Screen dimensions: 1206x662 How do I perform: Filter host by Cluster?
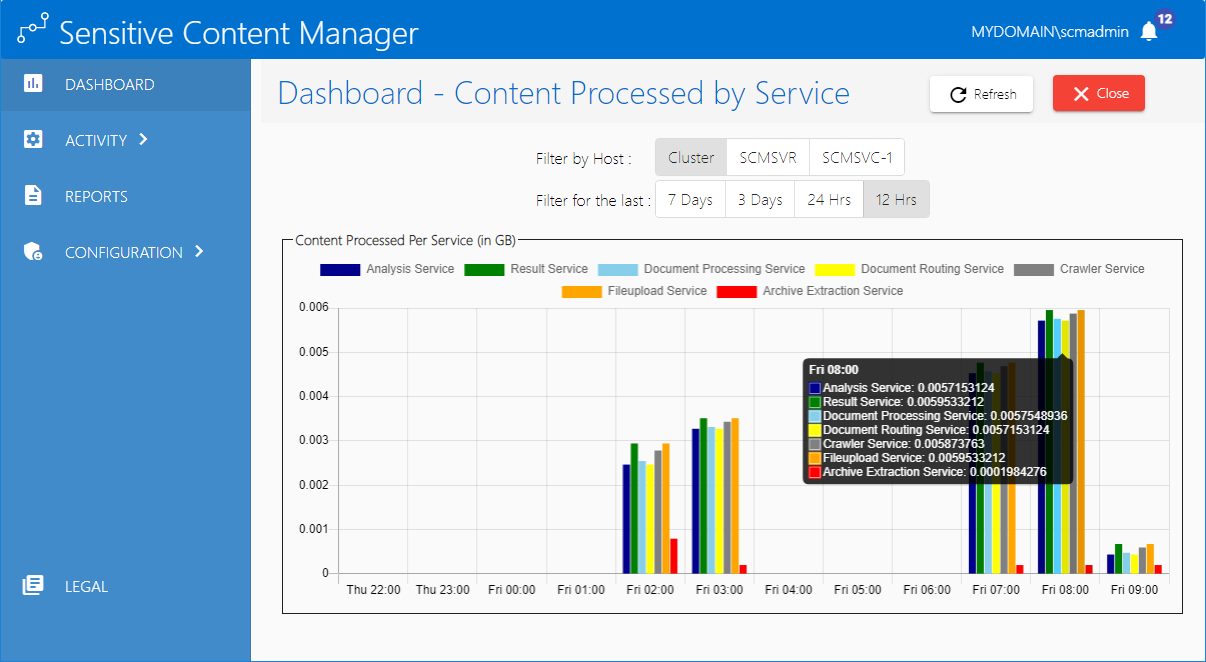[x=691, y=157]
